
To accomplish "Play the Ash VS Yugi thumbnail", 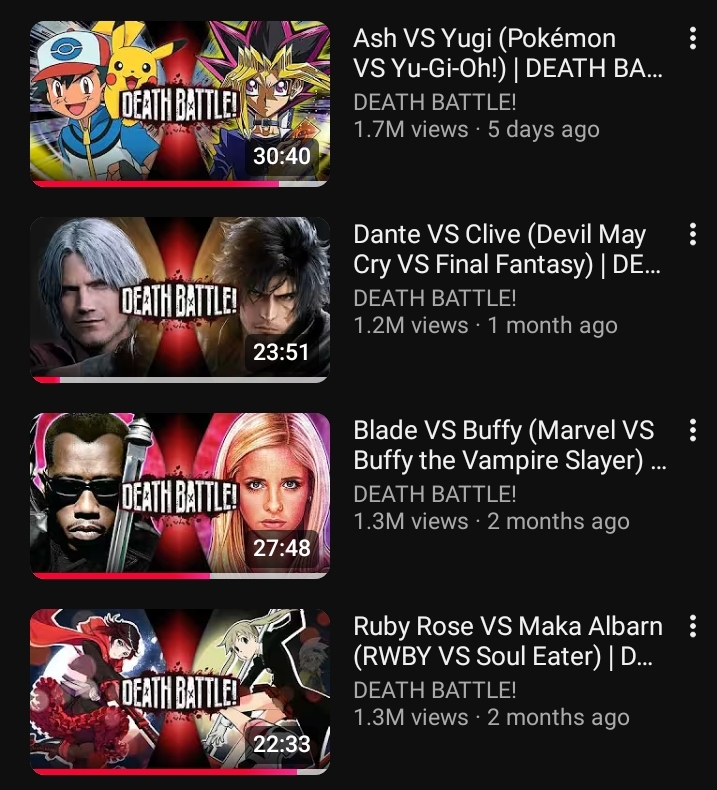I will (180, 104).
